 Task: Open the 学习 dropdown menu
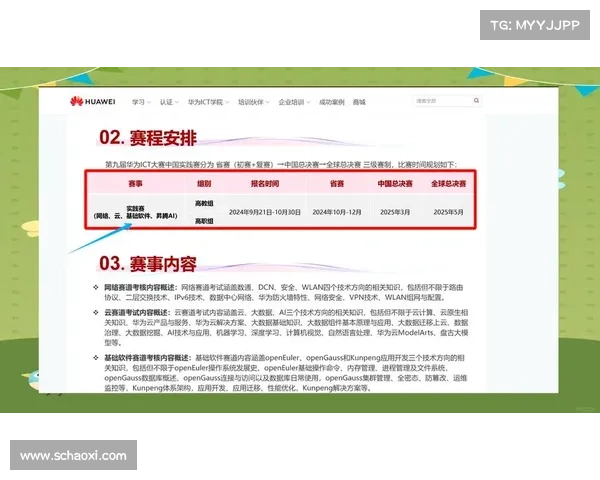tap(141, 102)
